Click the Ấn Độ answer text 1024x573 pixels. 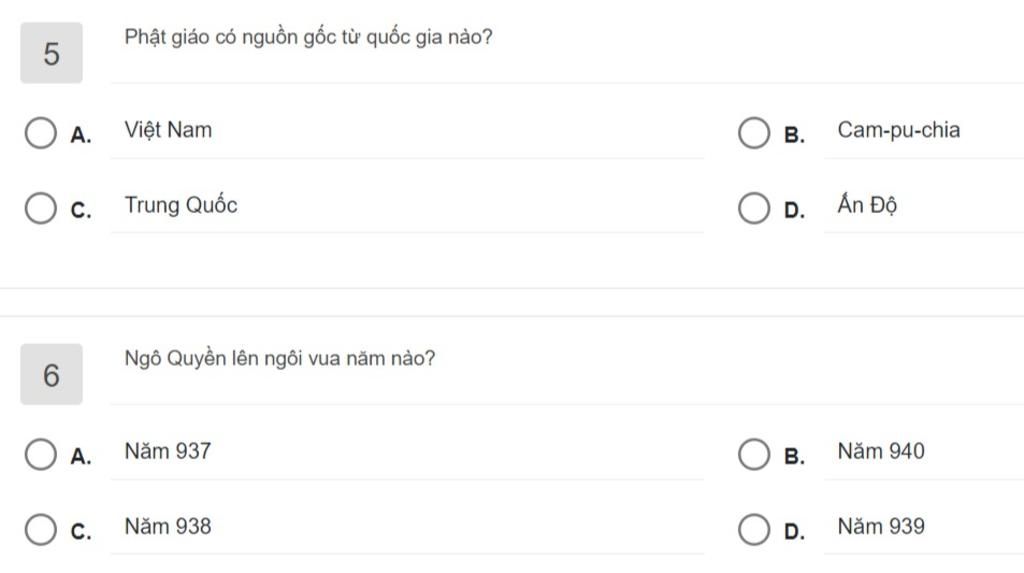[x=867, y=205]
